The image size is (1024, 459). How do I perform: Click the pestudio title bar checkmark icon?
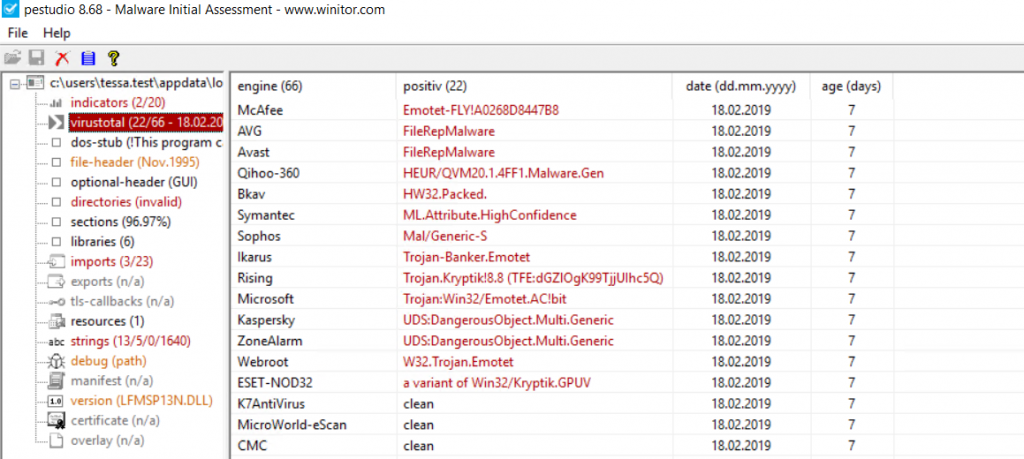(x=10, y=10)
